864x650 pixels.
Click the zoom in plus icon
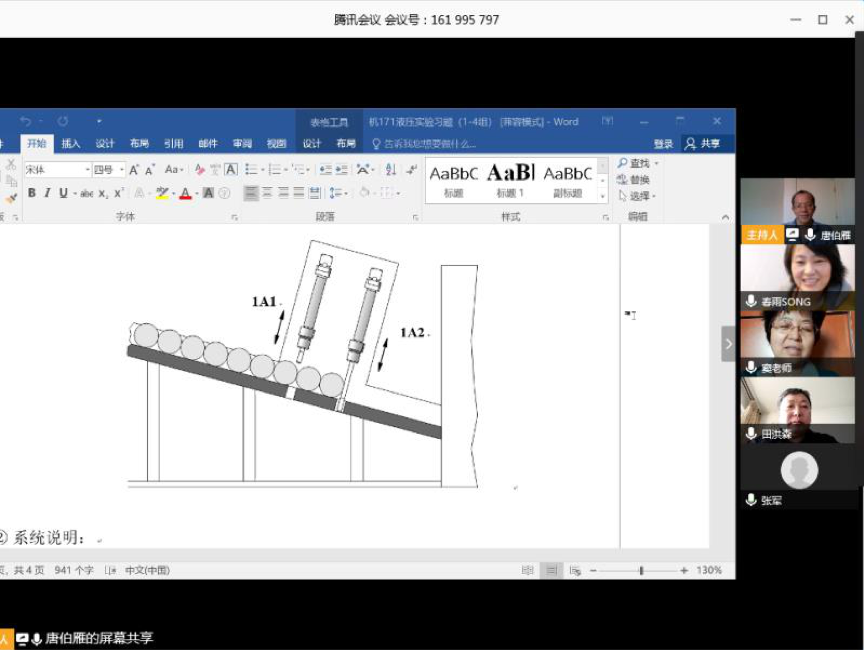tap(684, 570)
